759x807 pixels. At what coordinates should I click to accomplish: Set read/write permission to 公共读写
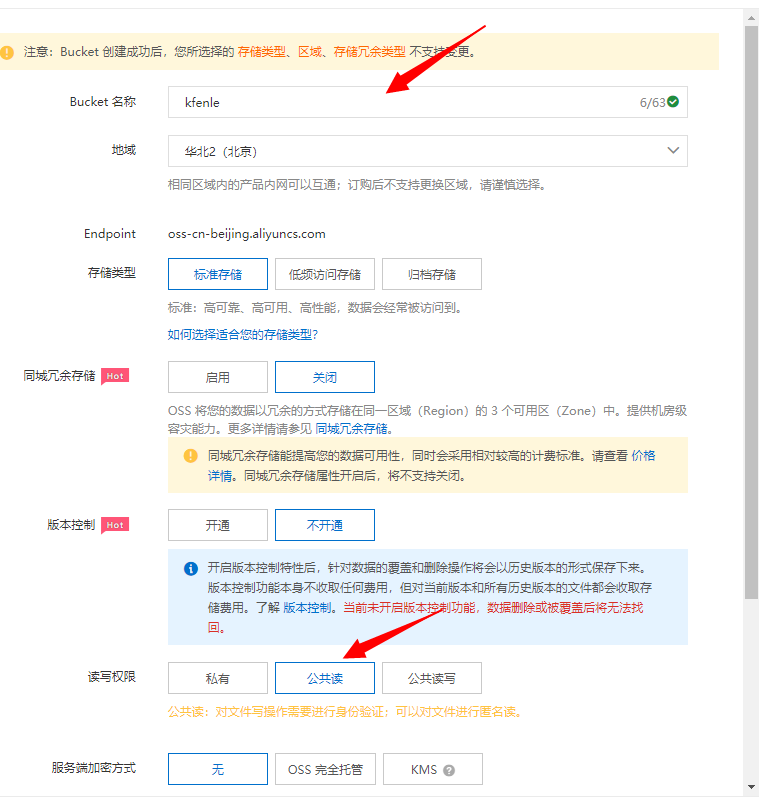click(432, 678)
